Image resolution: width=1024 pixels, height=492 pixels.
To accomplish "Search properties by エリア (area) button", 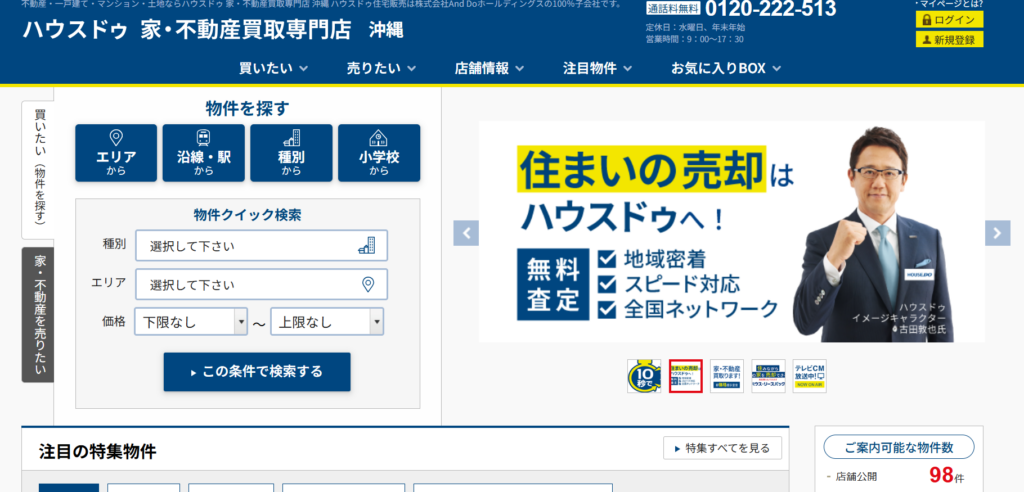I will (116, 153).
